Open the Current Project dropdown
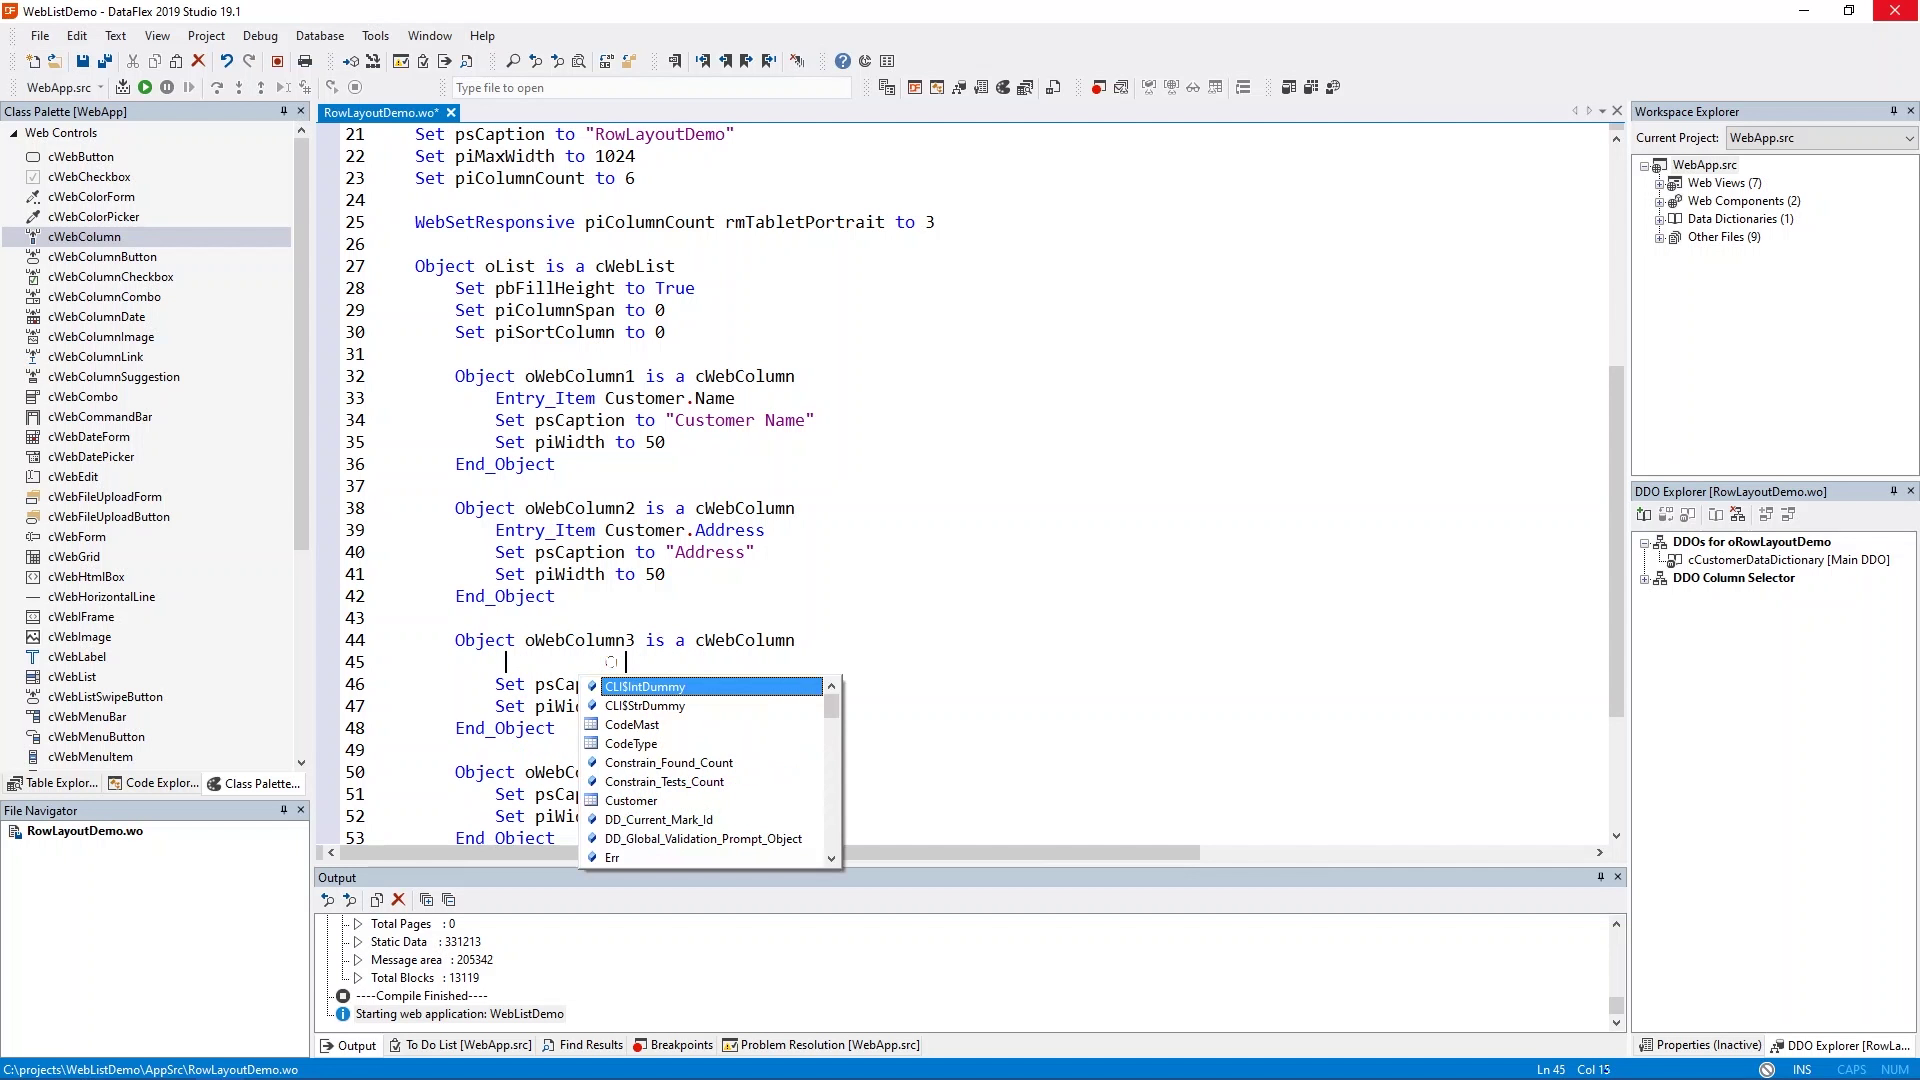The width and height of the screenshot is (1920, 1080). pyautogui.click(x=1908, y=138)
